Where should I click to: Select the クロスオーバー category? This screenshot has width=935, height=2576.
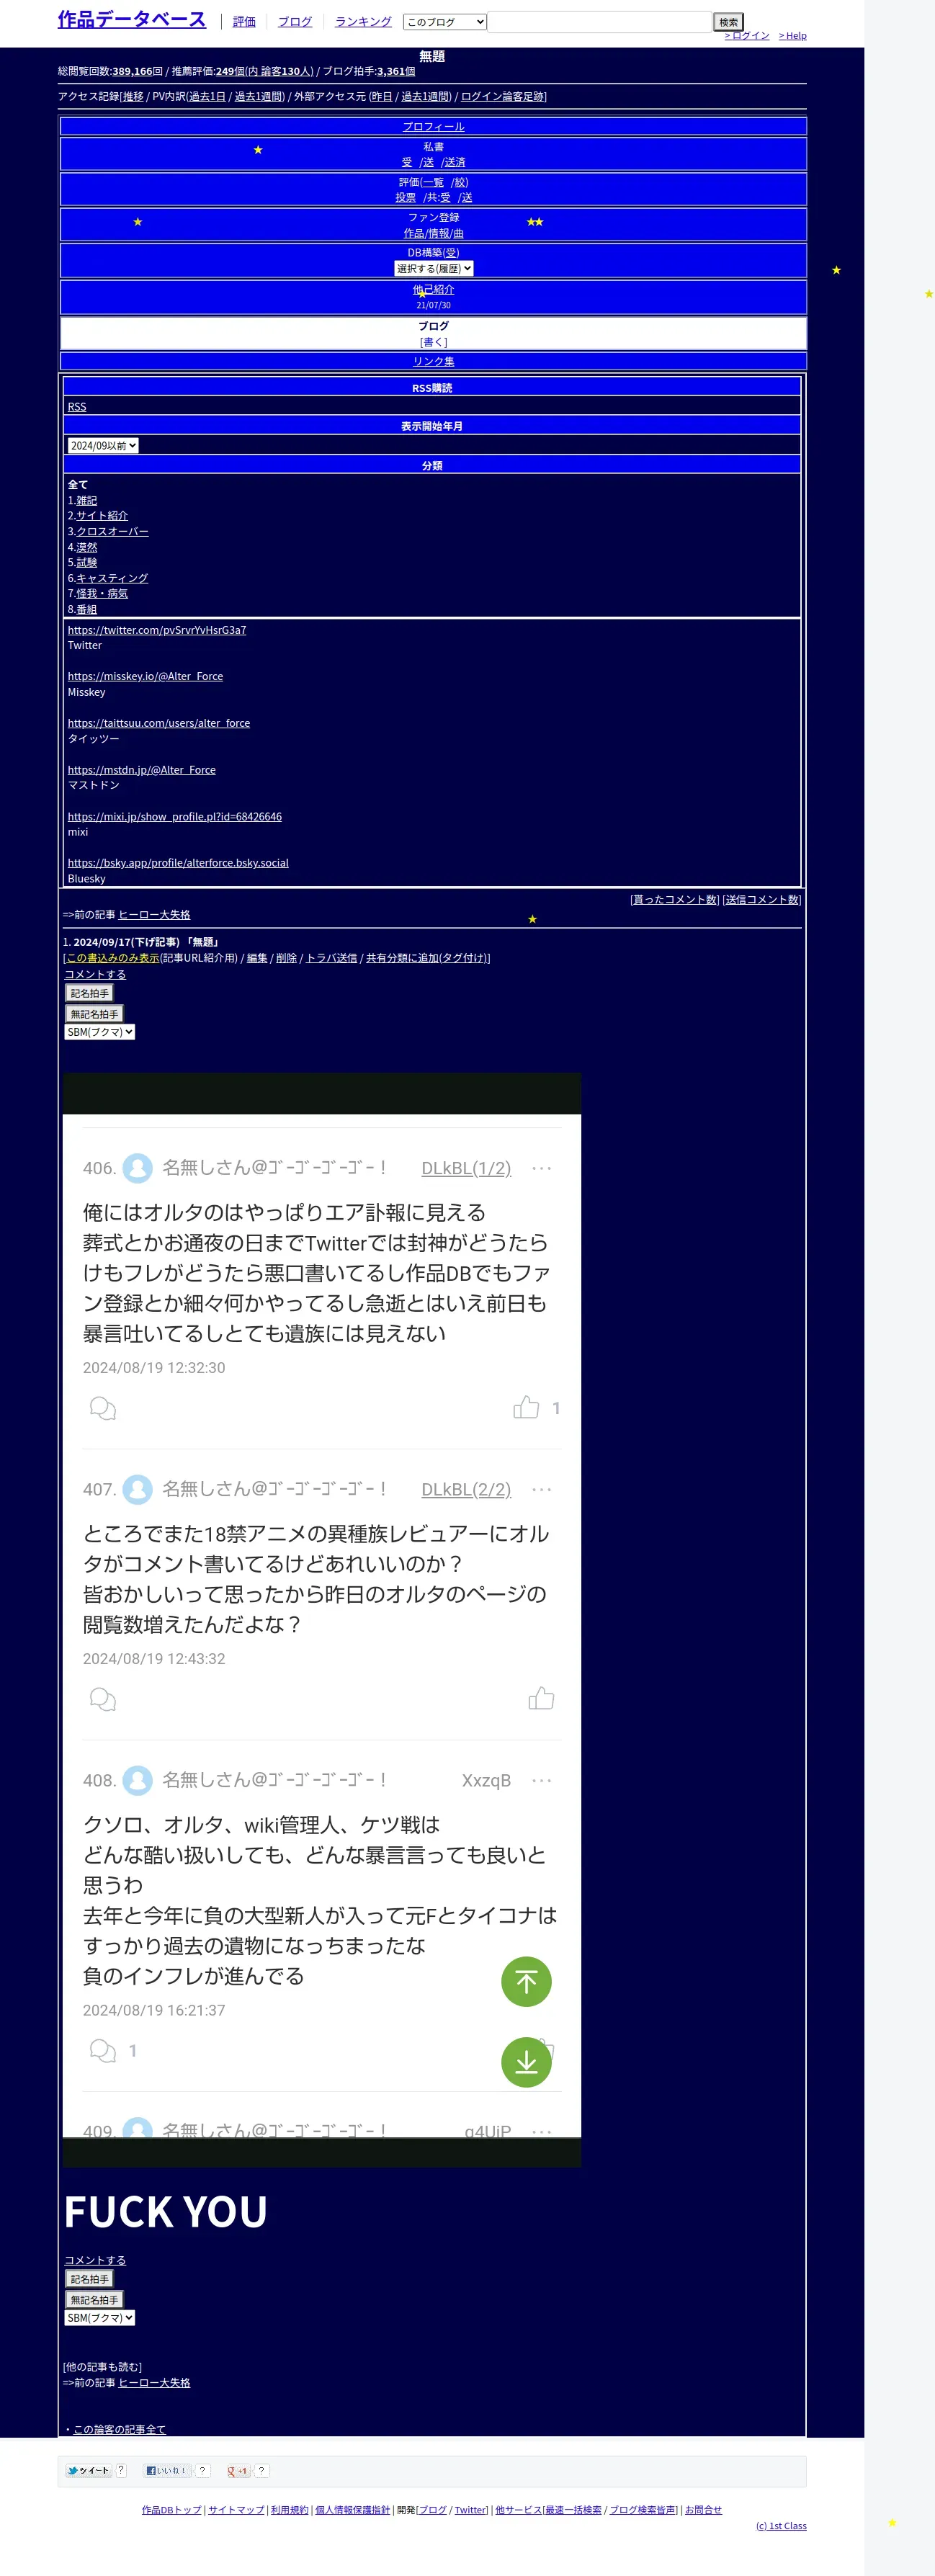click(x=113, y=531)
